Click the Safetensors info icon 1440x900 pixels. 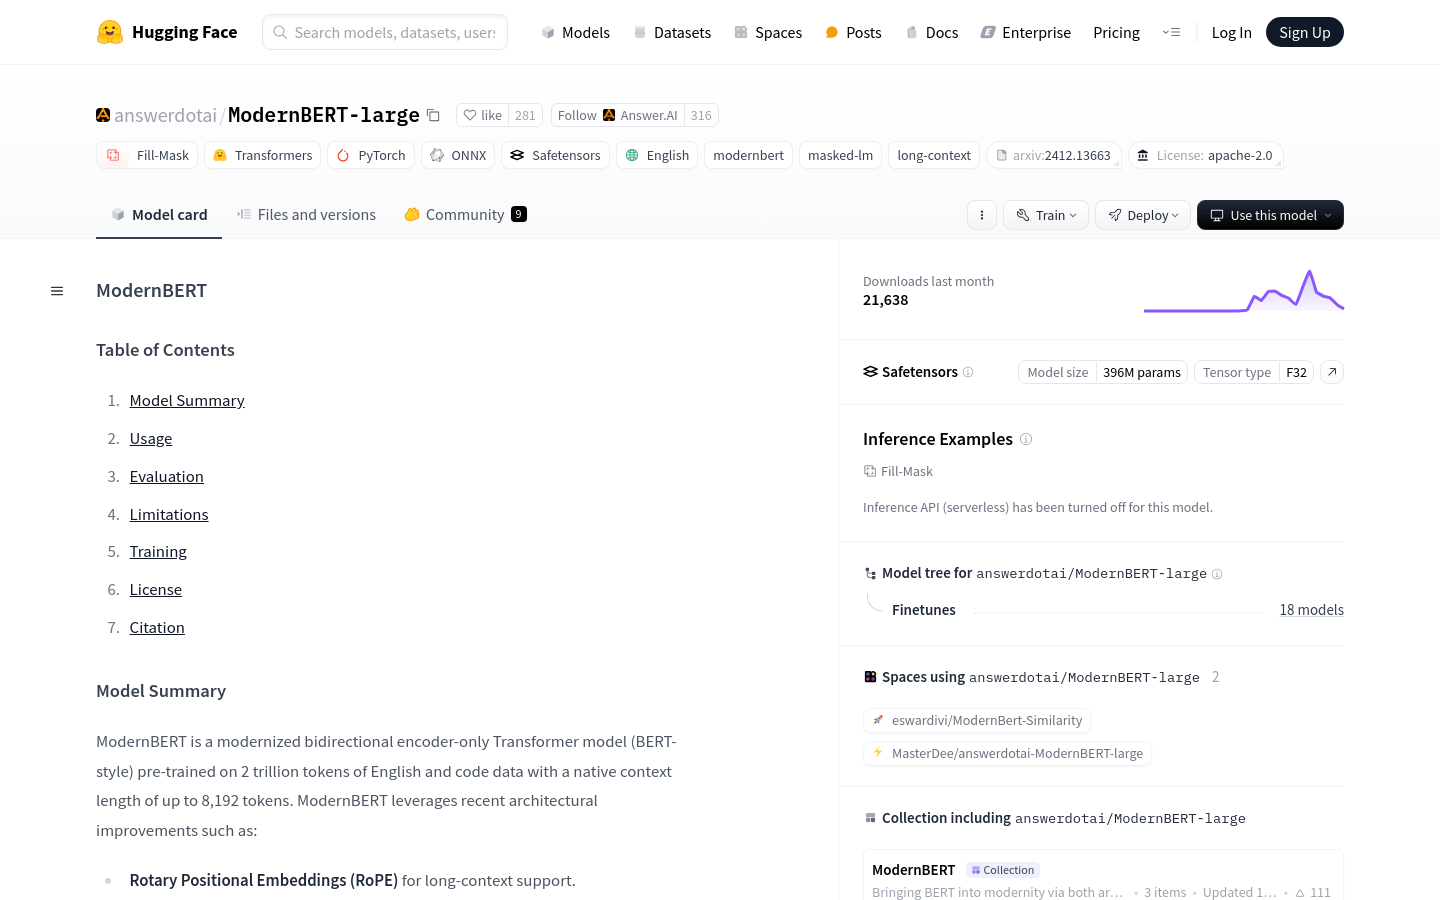click(x=968, y=372)
